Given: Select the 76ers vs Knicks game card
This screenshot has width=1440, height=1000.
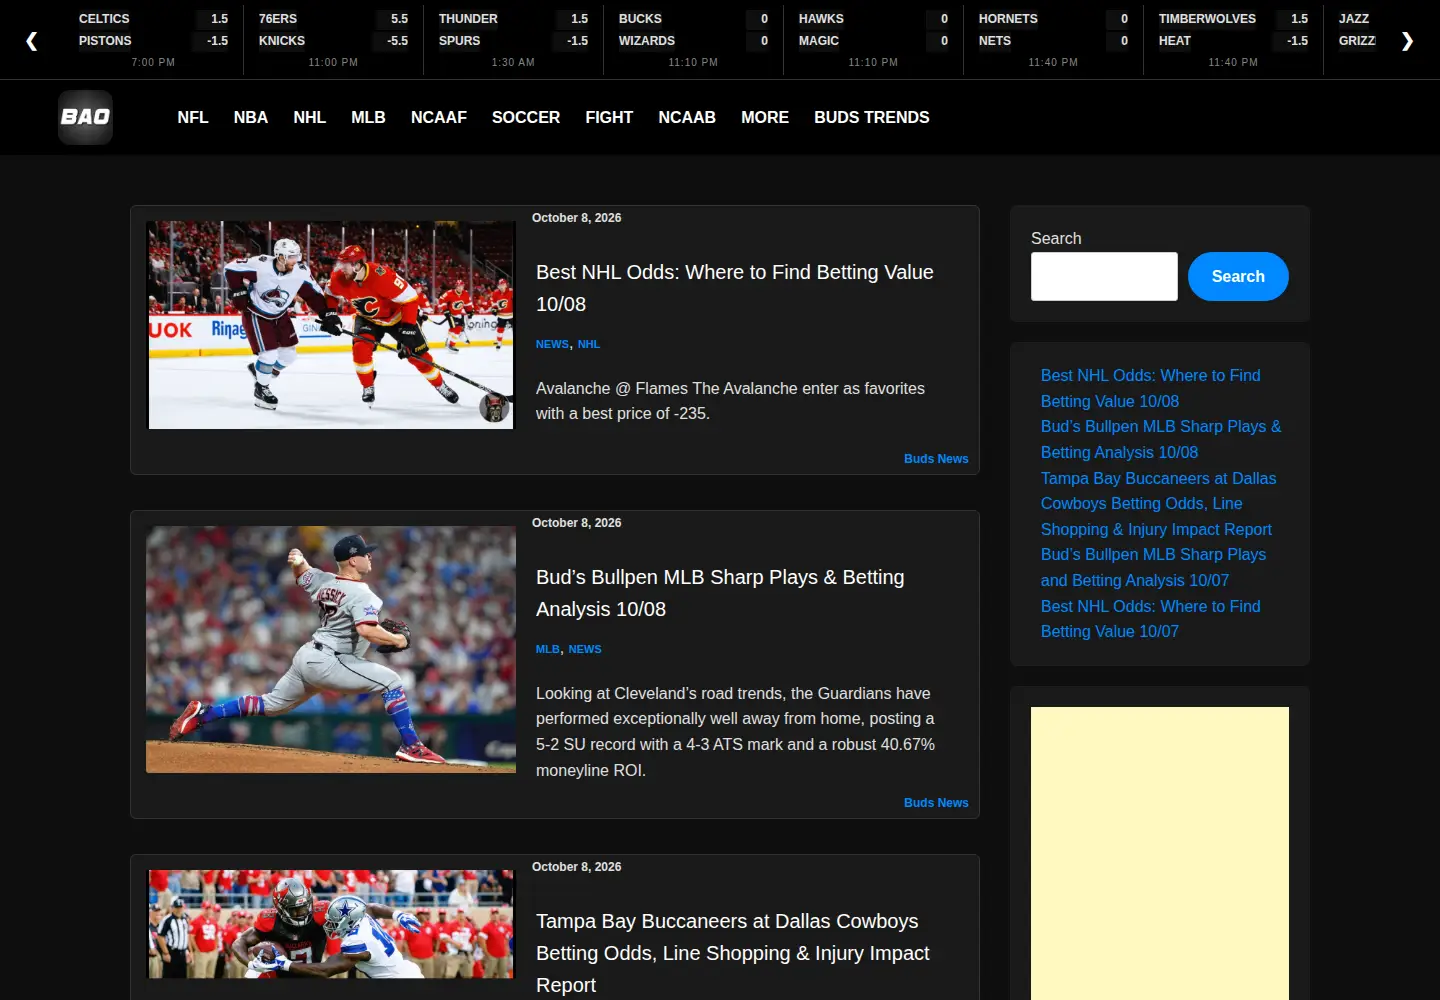Looking at the screenshot, I should tap(333, 40).
